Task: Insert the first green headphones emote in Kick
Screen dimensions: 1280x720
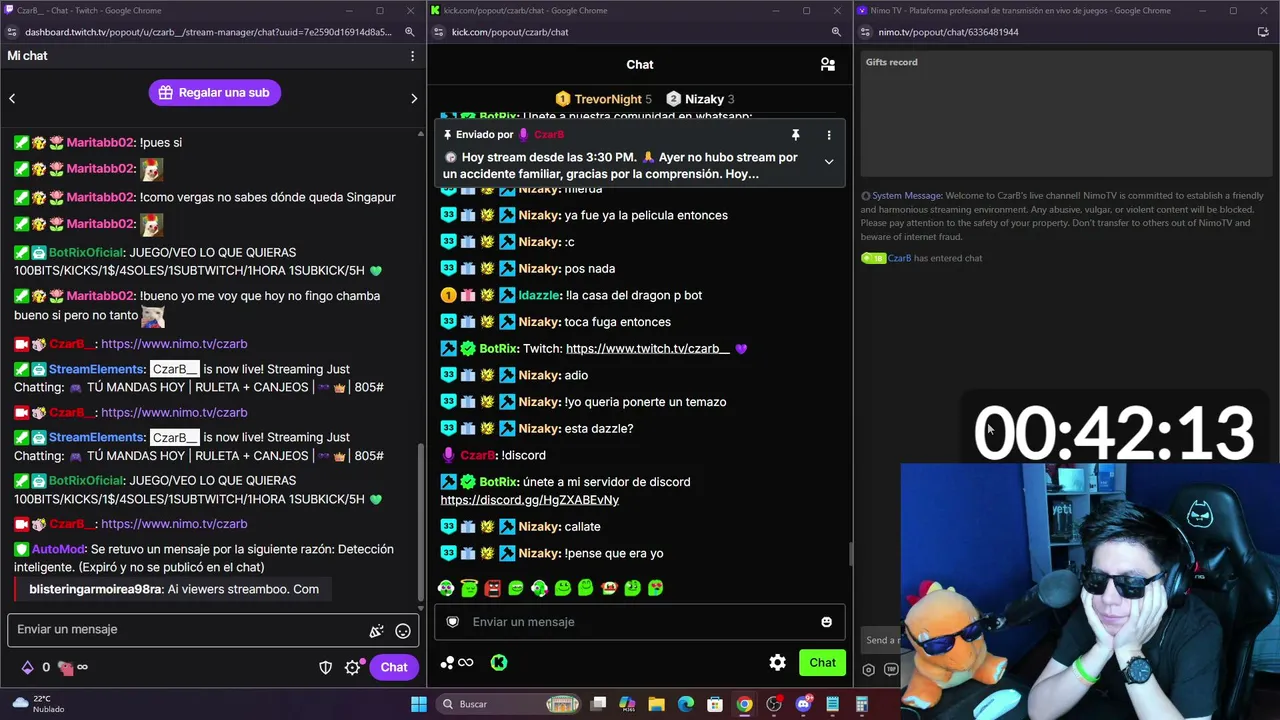Action: click(446, 588)
